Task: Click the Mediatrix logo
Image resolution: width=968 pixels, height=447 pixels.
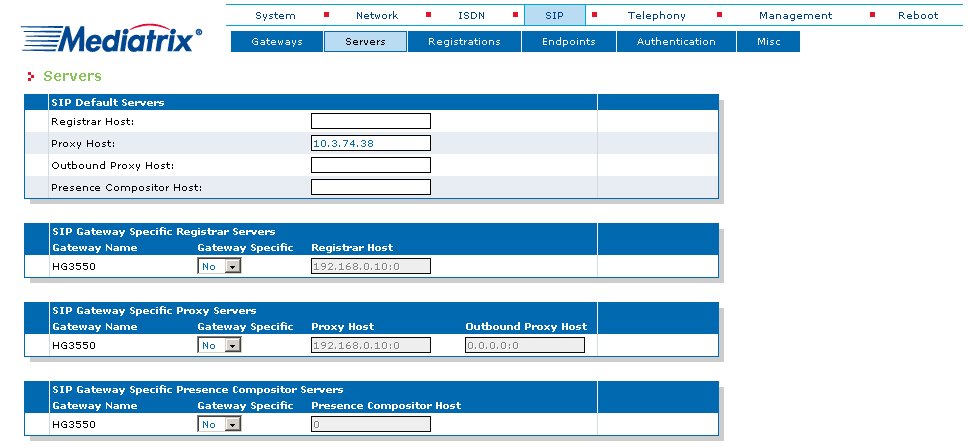Action: pyautogui.click(x=112, y=38)
